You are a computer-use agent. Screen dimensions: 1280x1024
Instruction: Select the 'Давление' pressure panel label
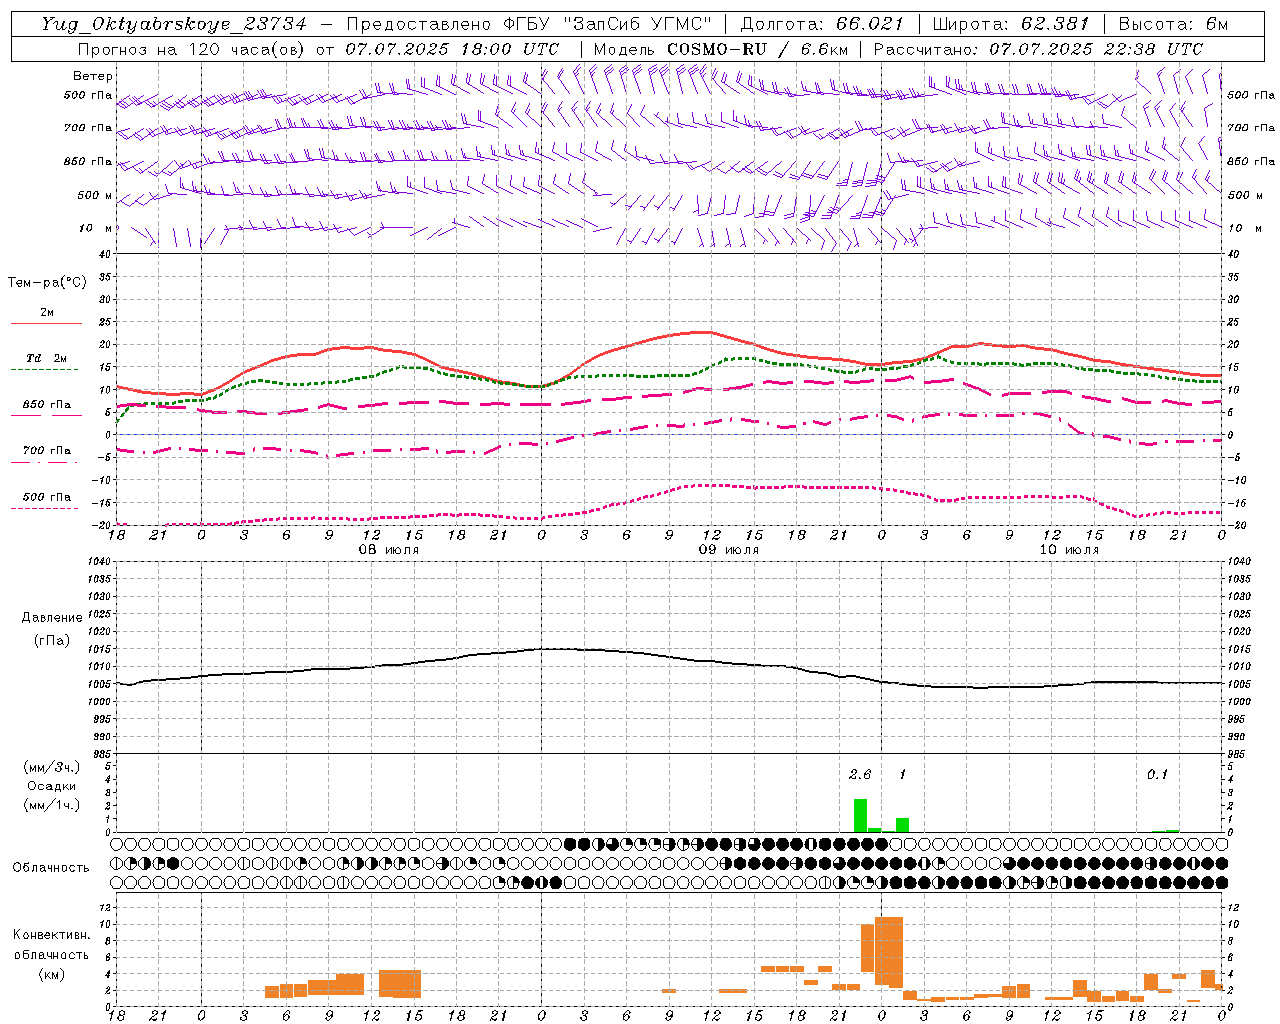(x=51, y=618)
